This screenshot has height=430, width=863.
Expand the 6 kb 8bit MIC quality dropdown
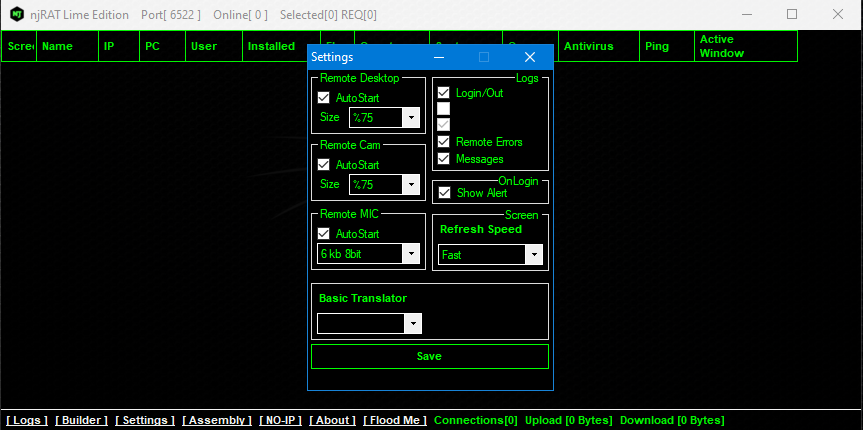tap(412, 254)
